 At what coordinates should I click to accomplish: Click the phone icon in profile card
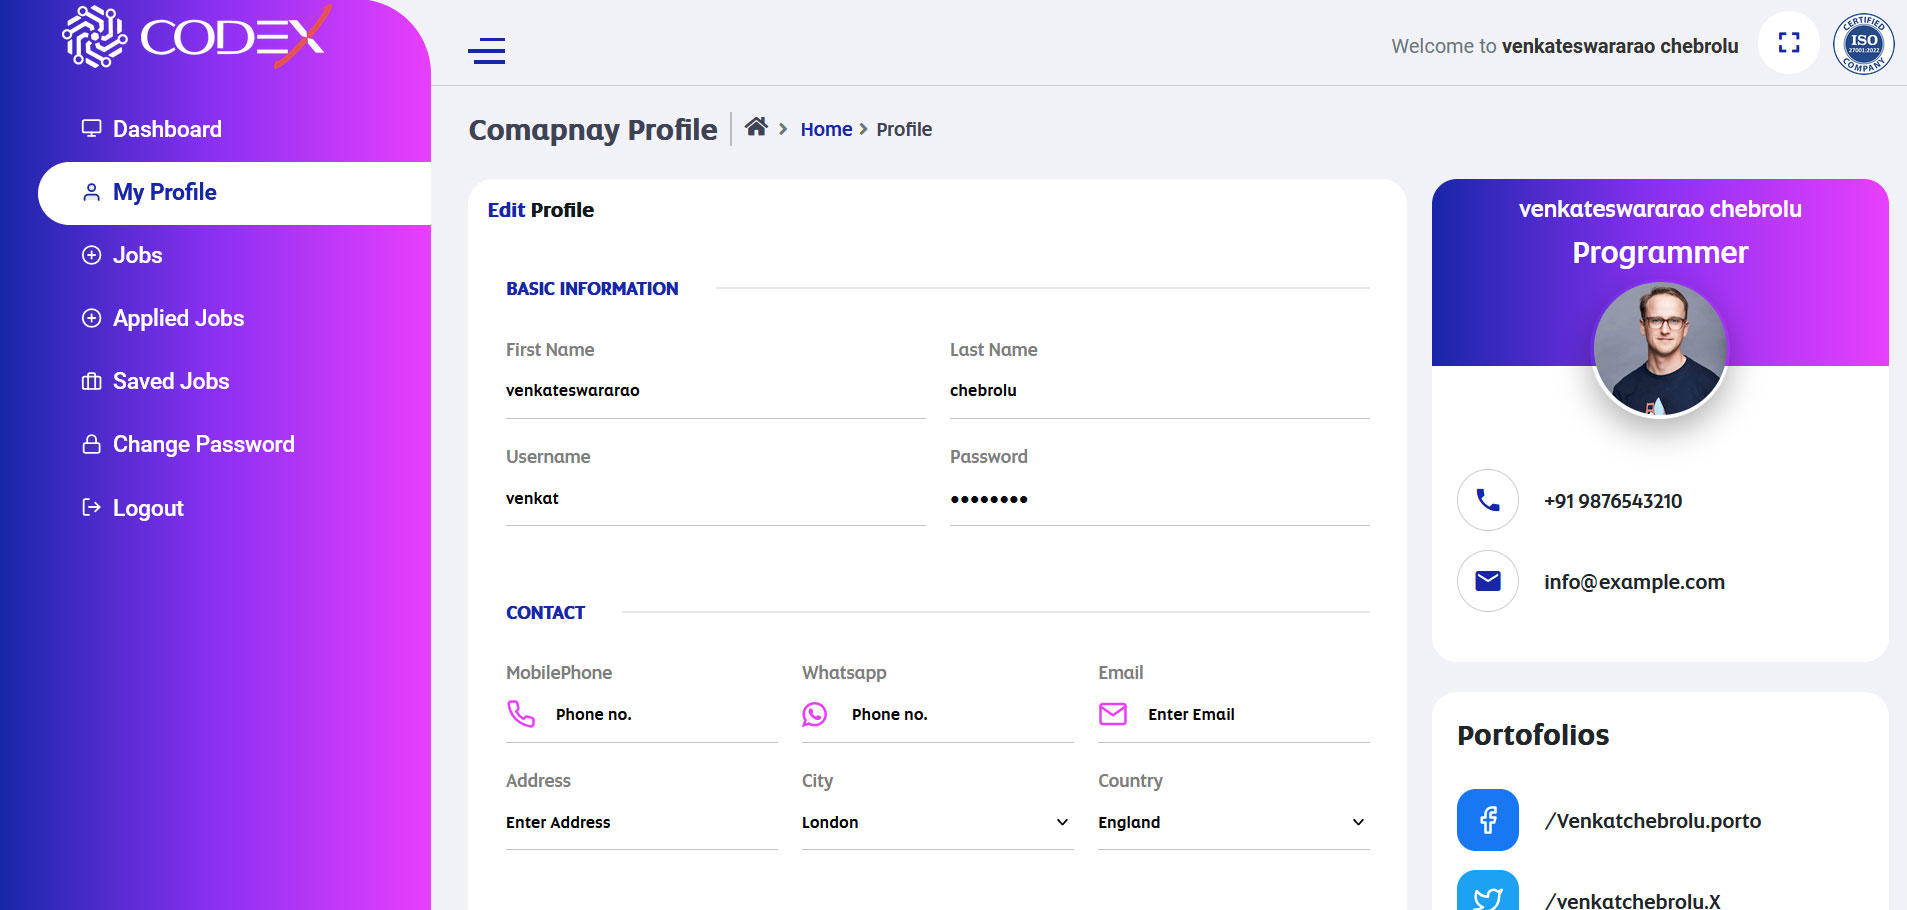(1488, 500)
